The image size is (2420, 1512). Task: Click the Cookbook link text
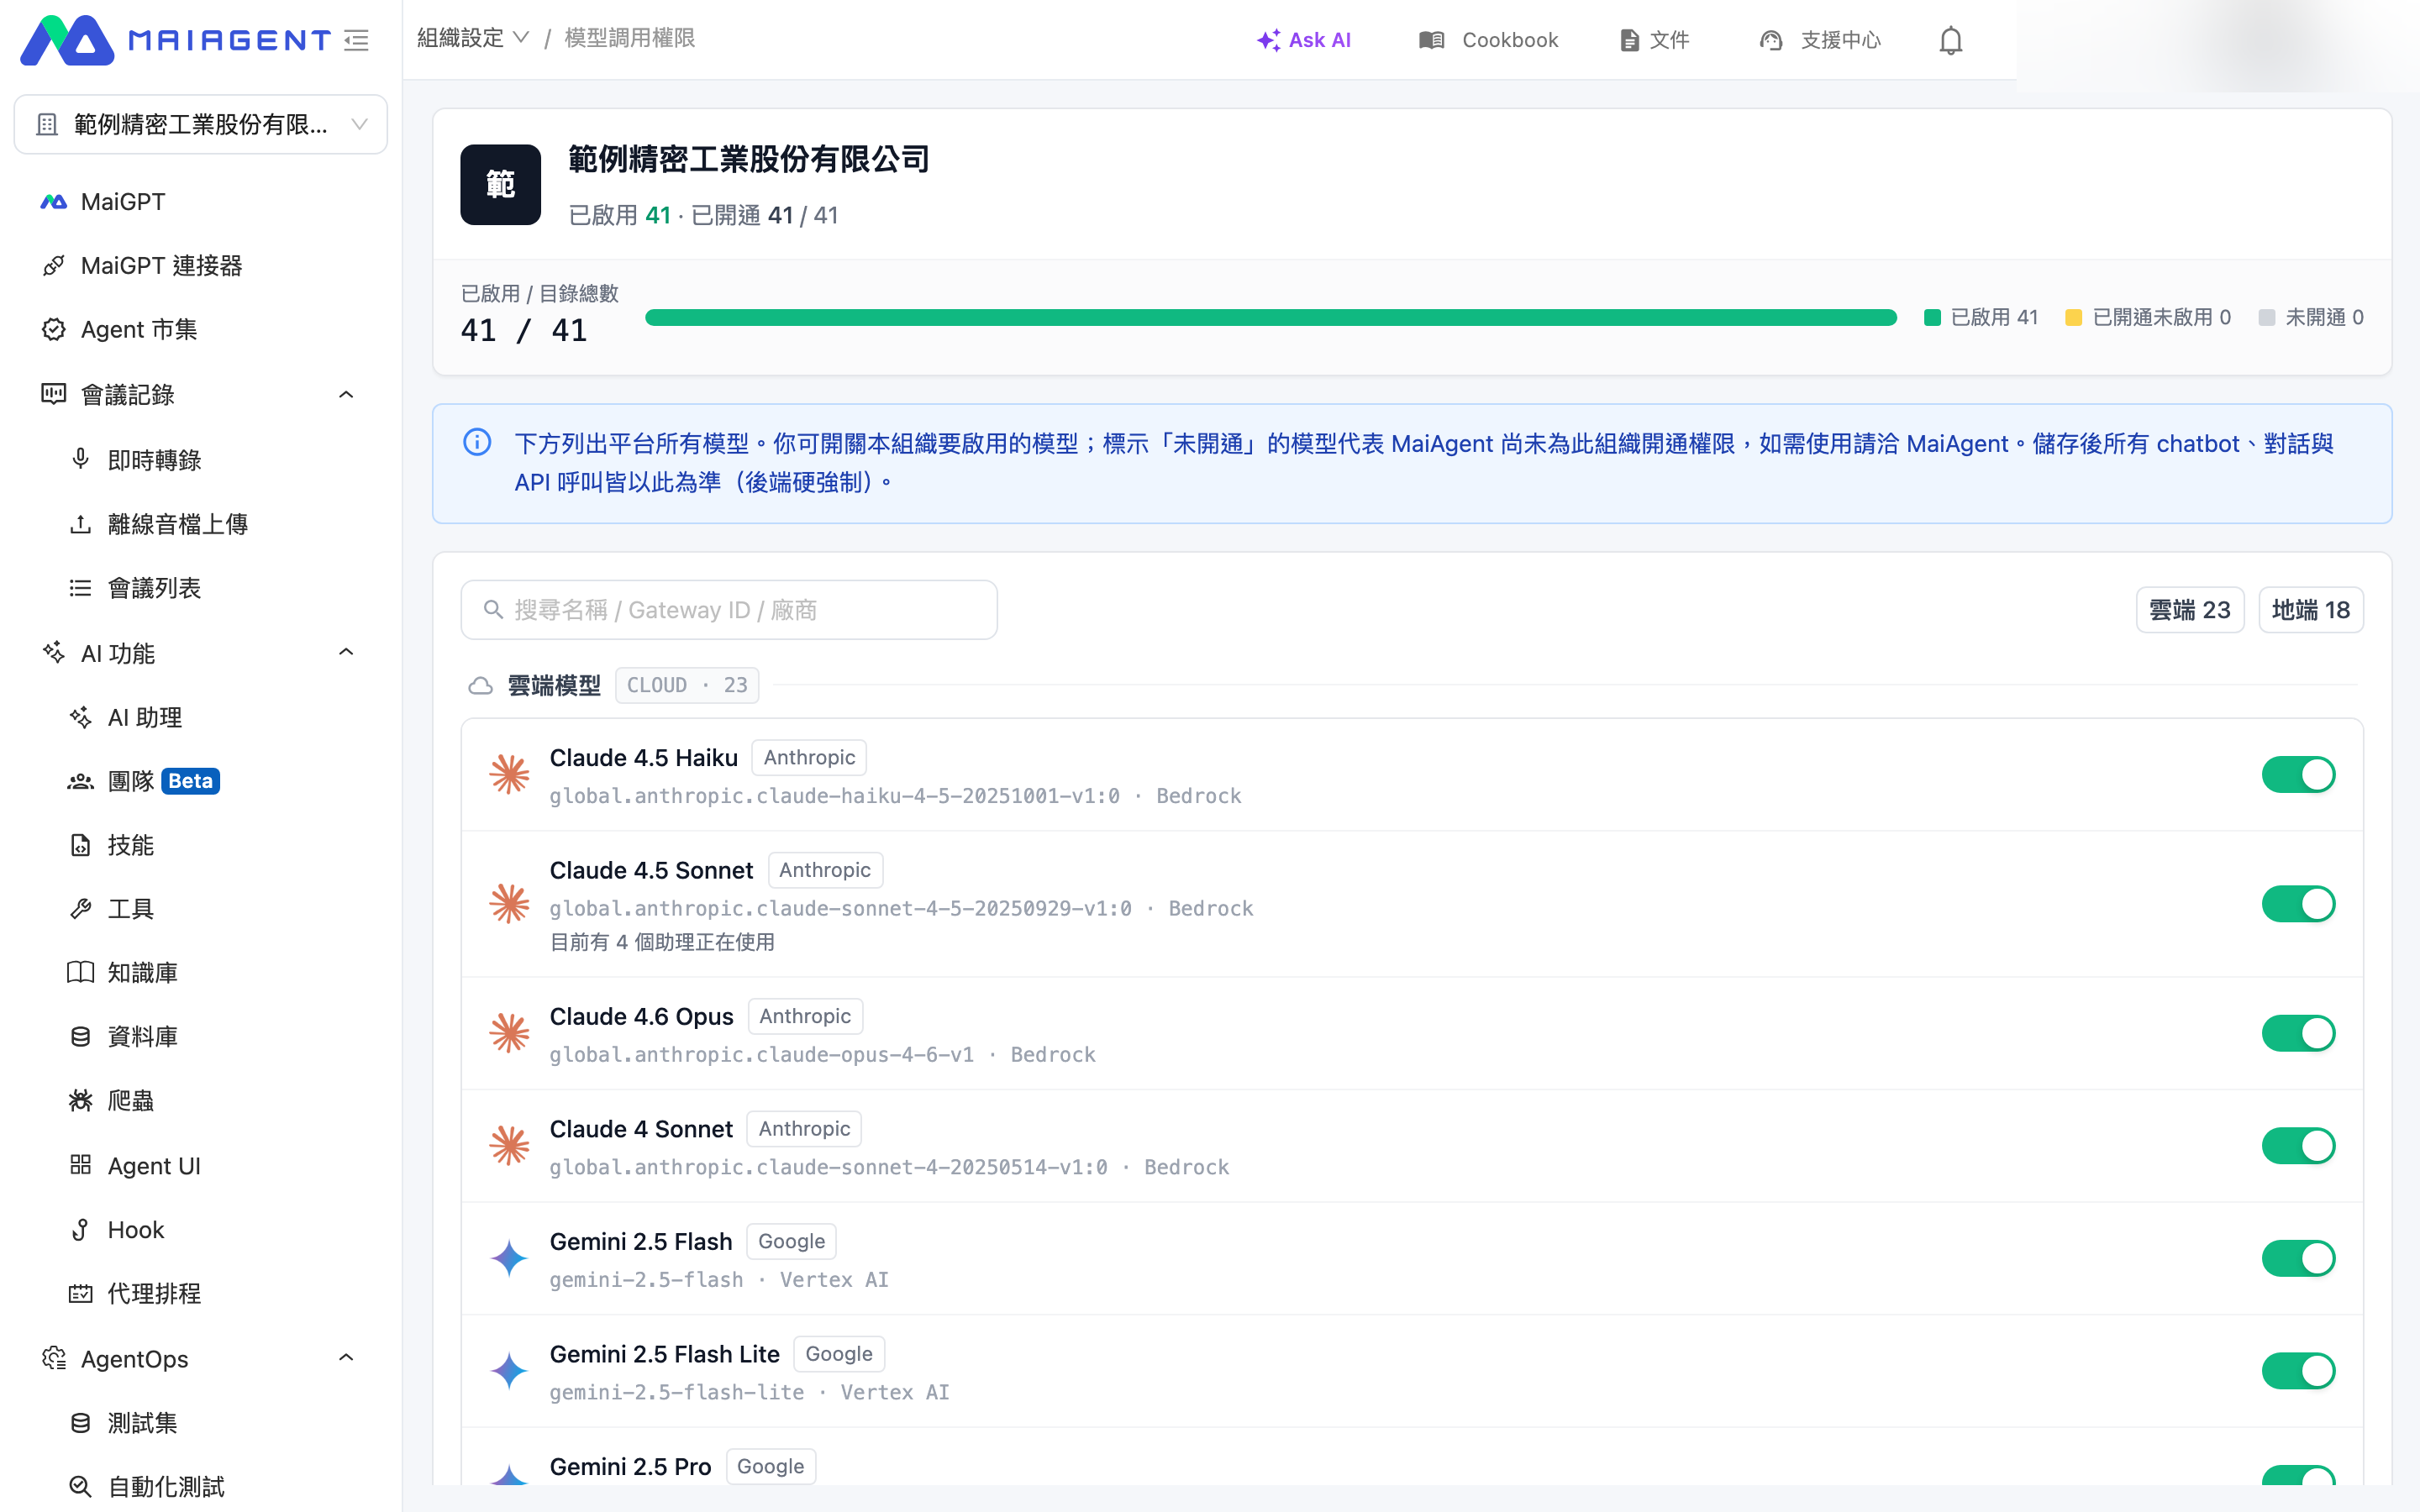[x=1510, y=40]
